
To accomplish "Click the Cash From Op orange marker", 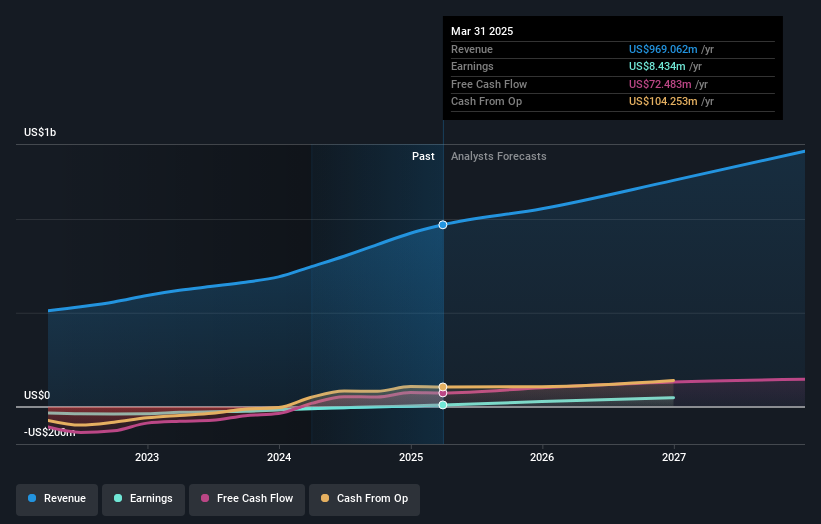I will pyautogui.click(x=443, y=387).
